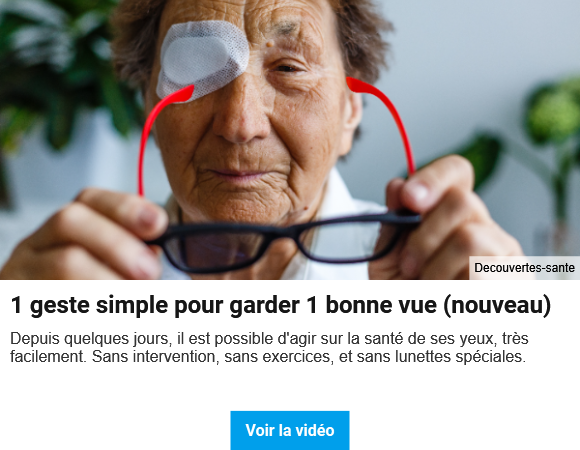Click the second description line about lunettes spéciales

268,357
